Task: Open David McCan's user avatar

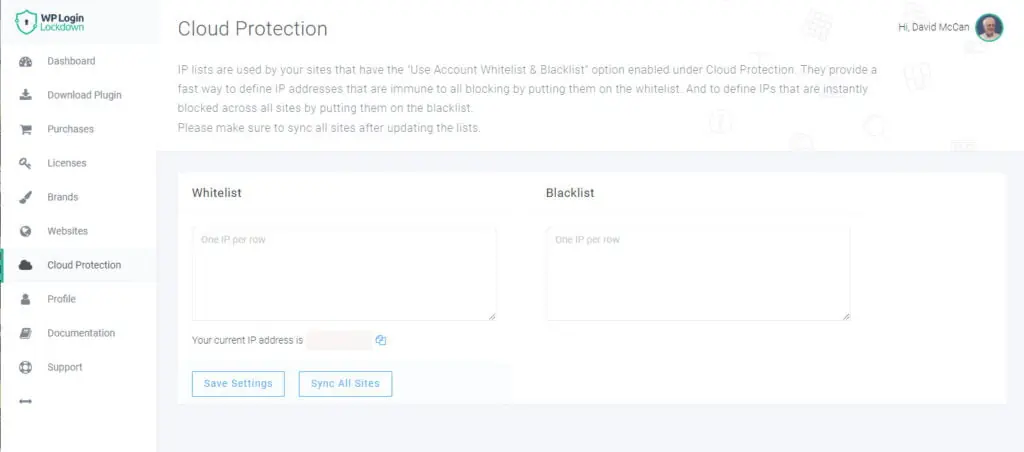Action: pyautogui.click(x=989, y=28)
